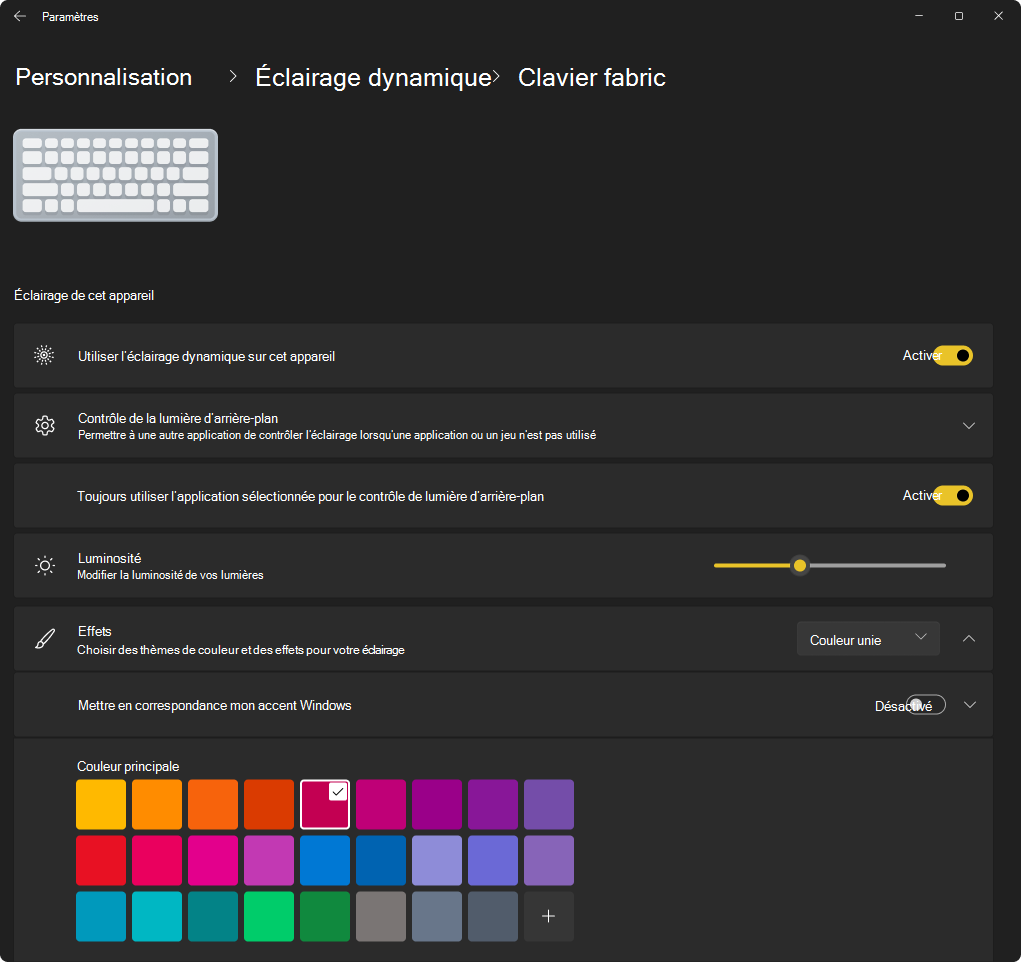
Task: Select the checked crimson color swatch
Action: [325, 804]
